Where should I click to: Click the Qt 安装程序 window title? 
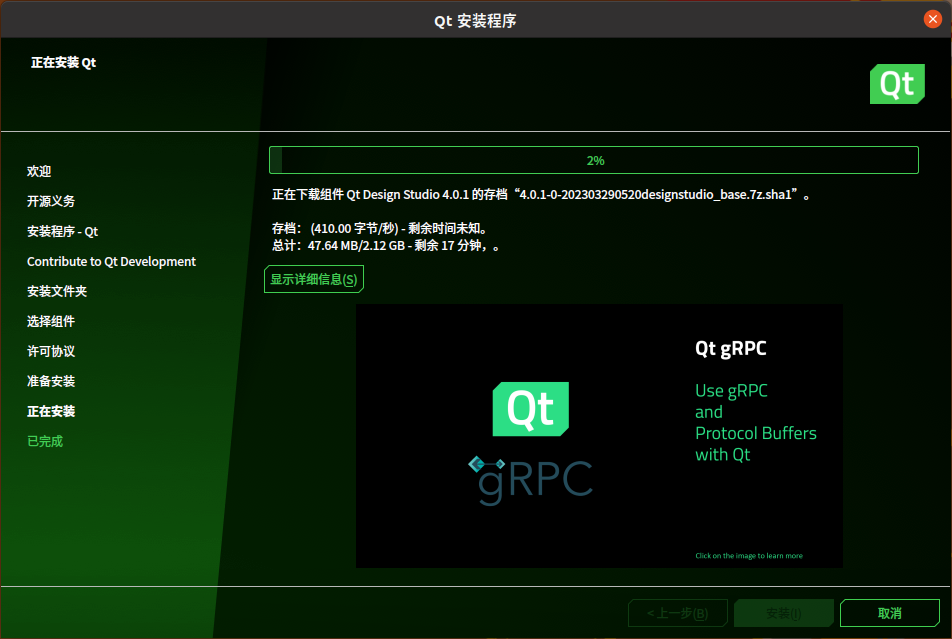[x=475, y=21]
